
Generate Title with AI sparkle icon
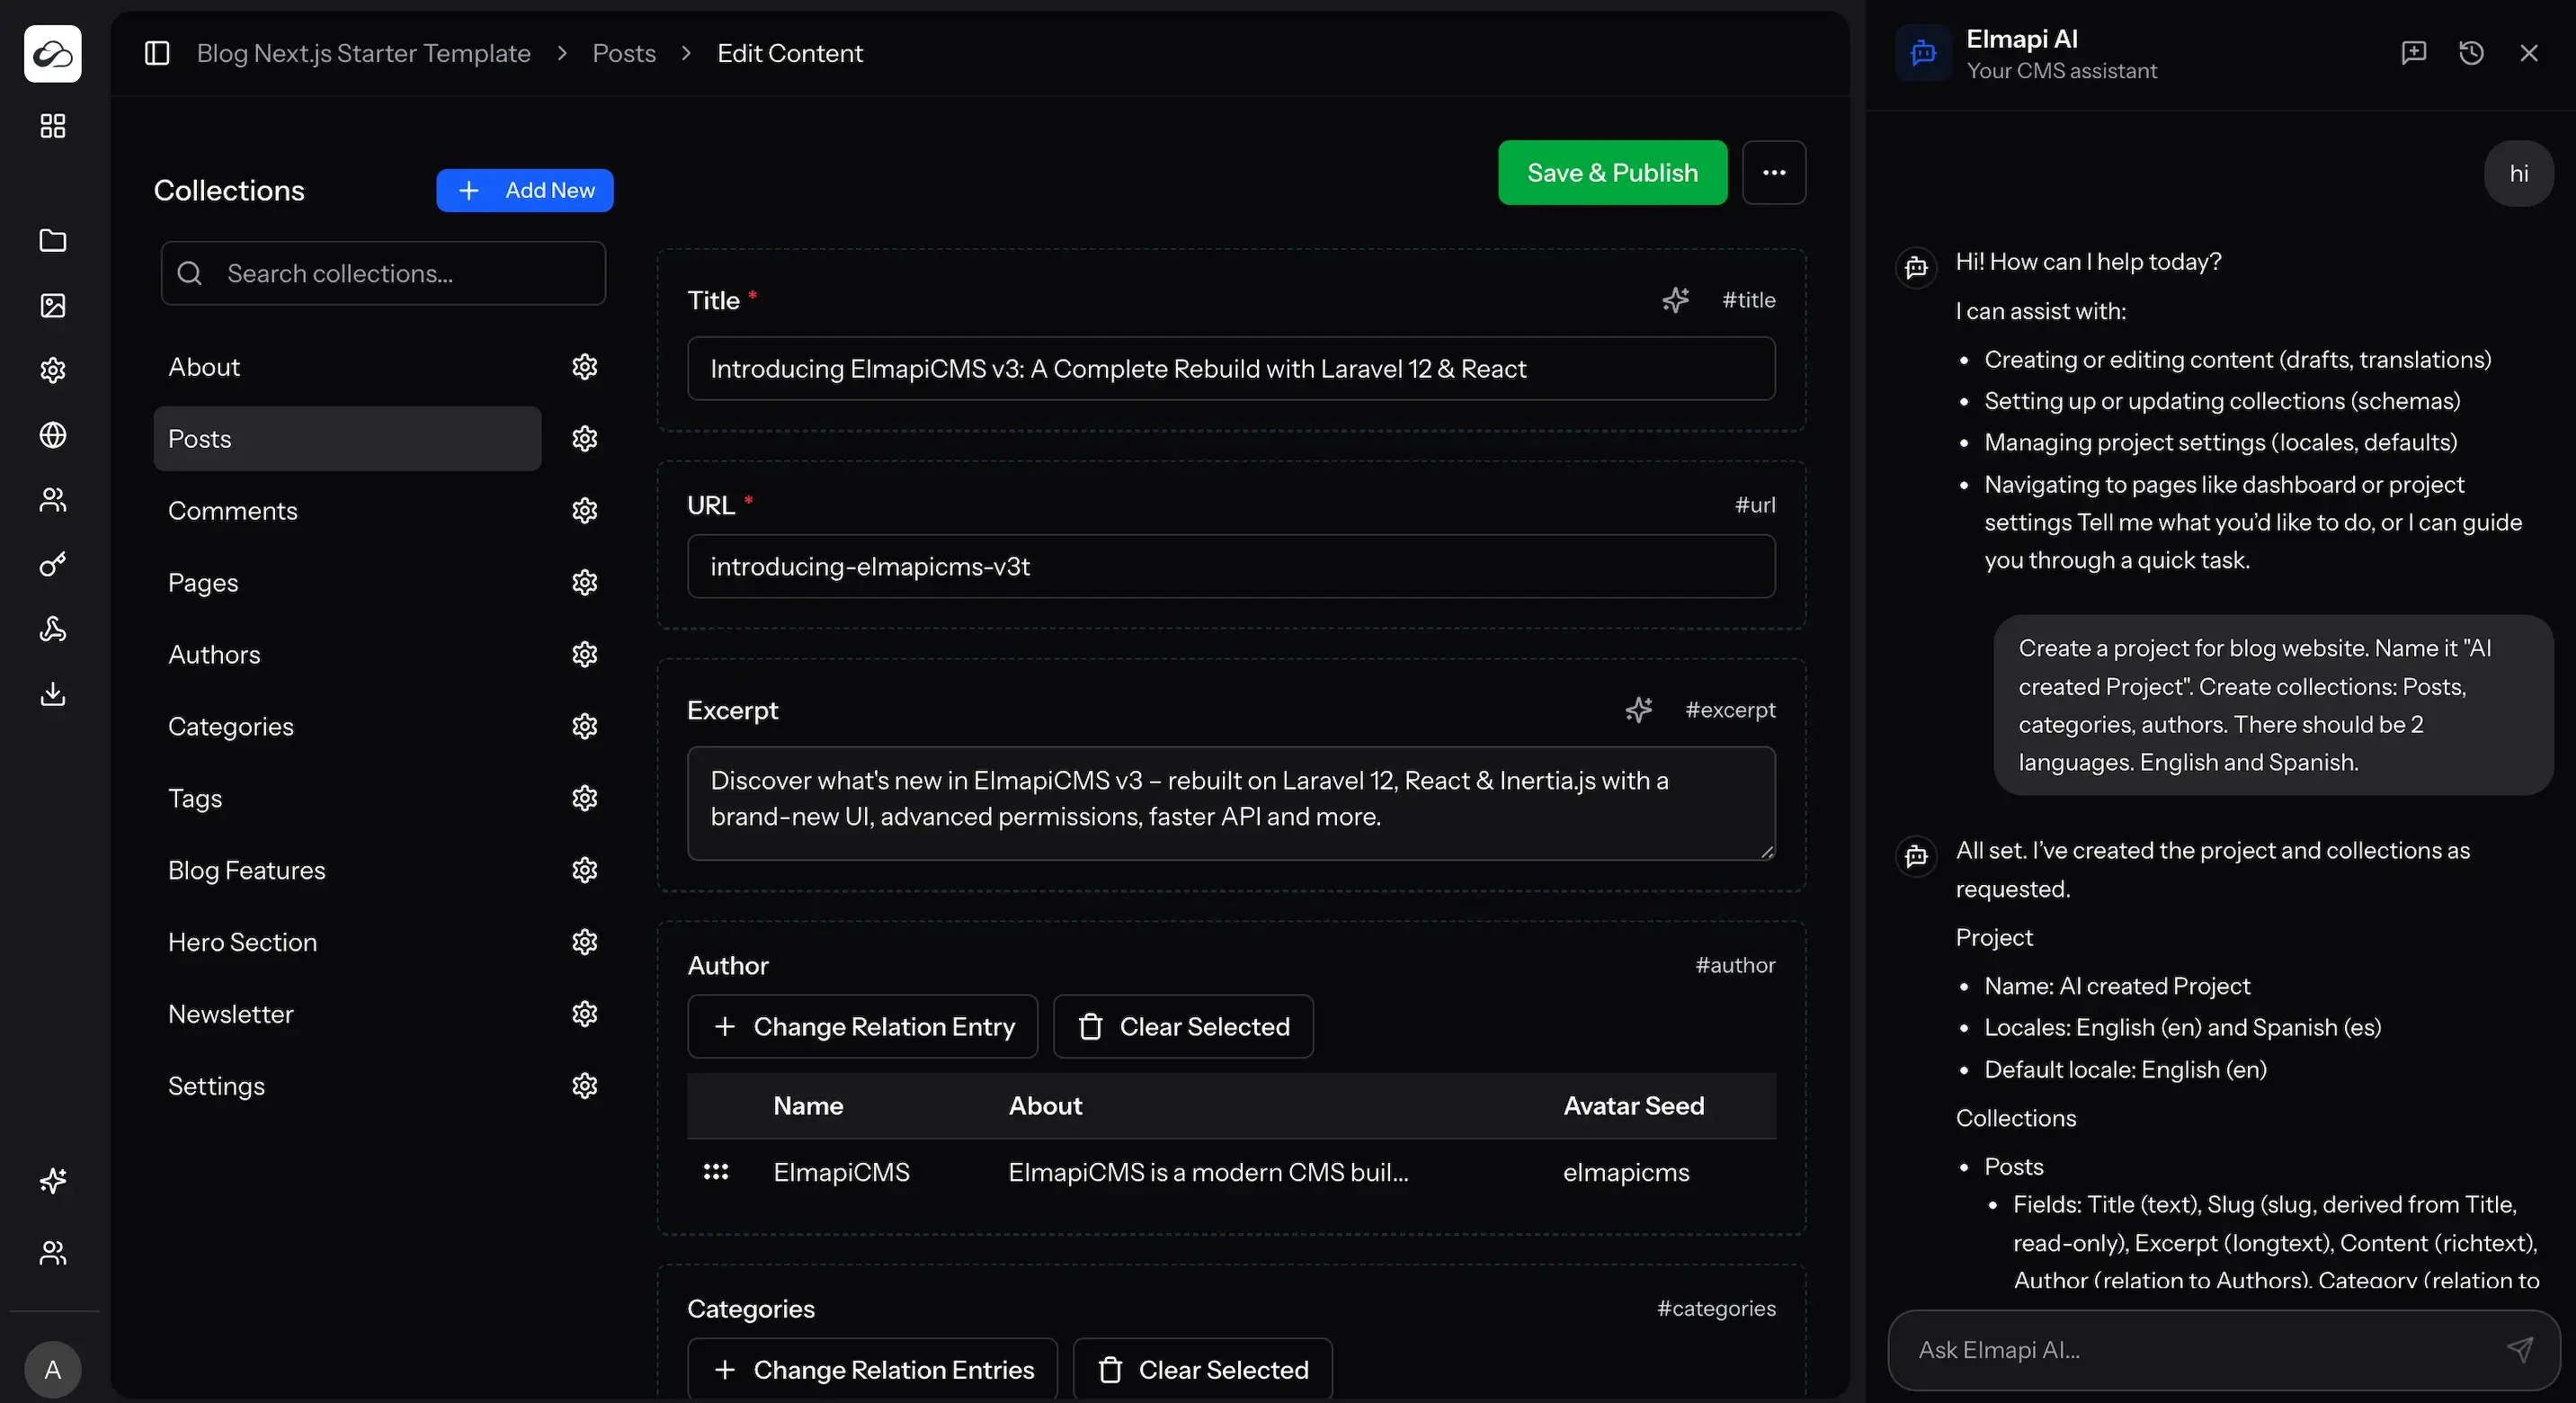pos(1676,300)
